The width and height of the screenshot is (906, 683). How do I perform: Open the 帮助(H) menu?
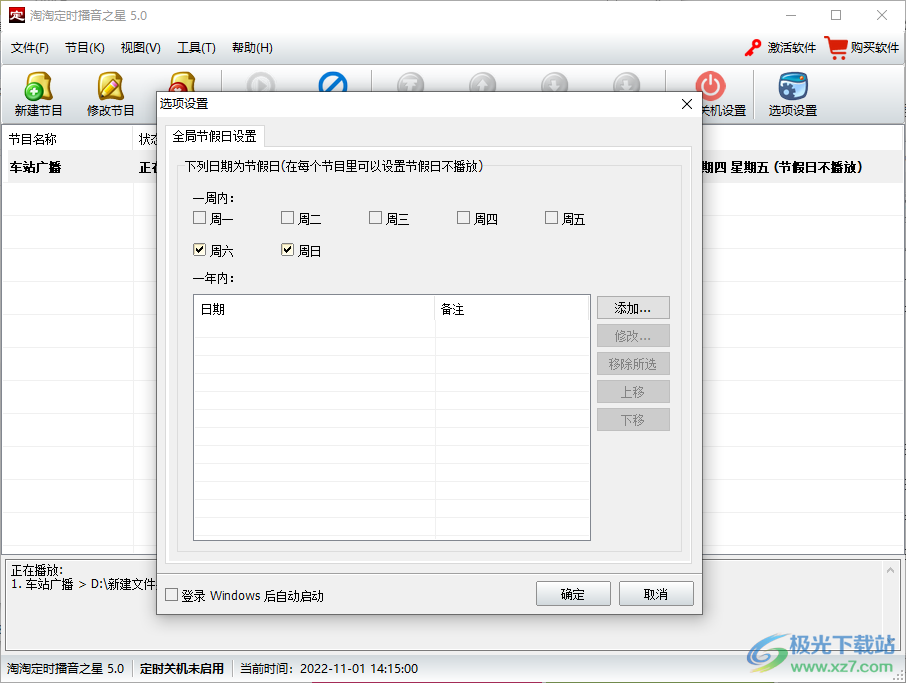point(252,47)
